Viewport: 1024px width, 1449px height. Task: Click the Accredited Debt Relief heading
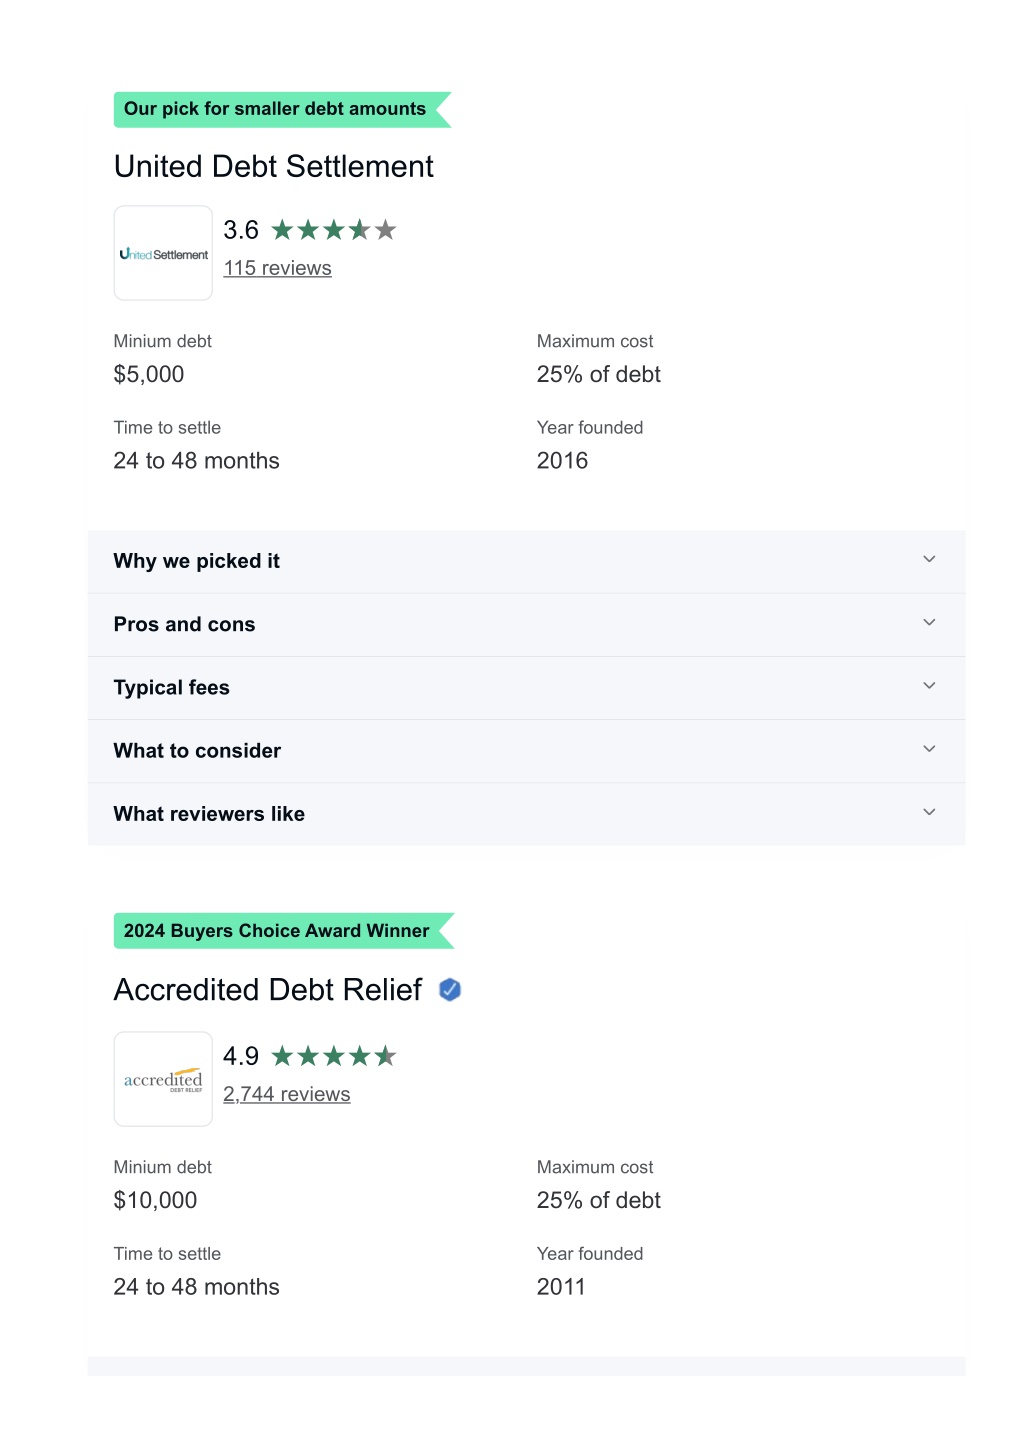pyautogui.click(x=268, y=990)
